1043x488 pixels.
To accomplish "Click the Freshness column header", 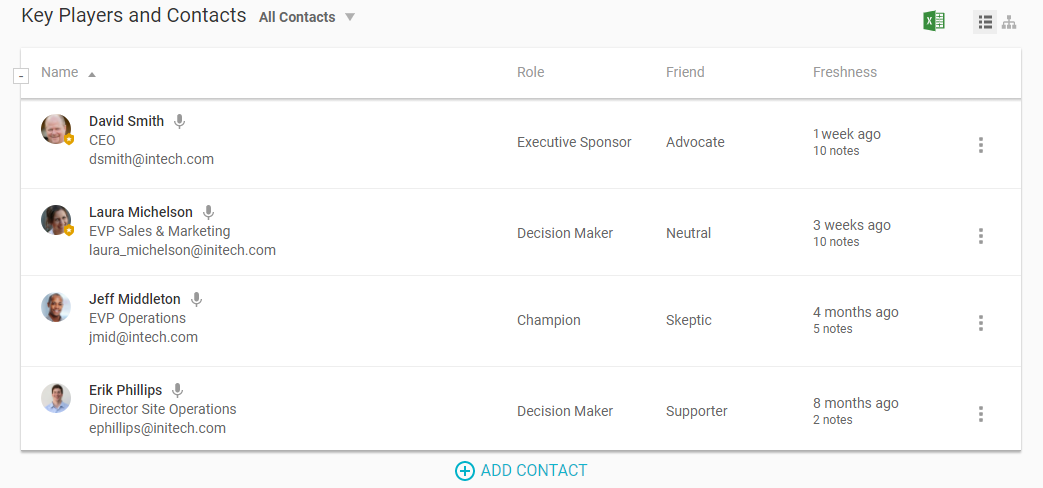I will point(844,72).
